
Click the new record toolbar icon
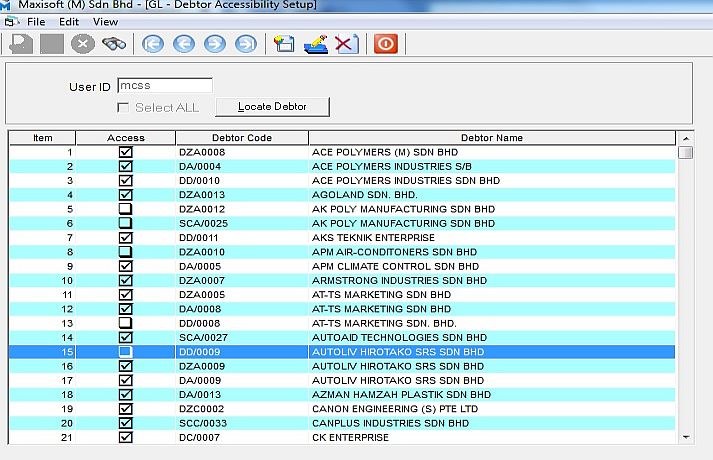[x=285, y=44]
